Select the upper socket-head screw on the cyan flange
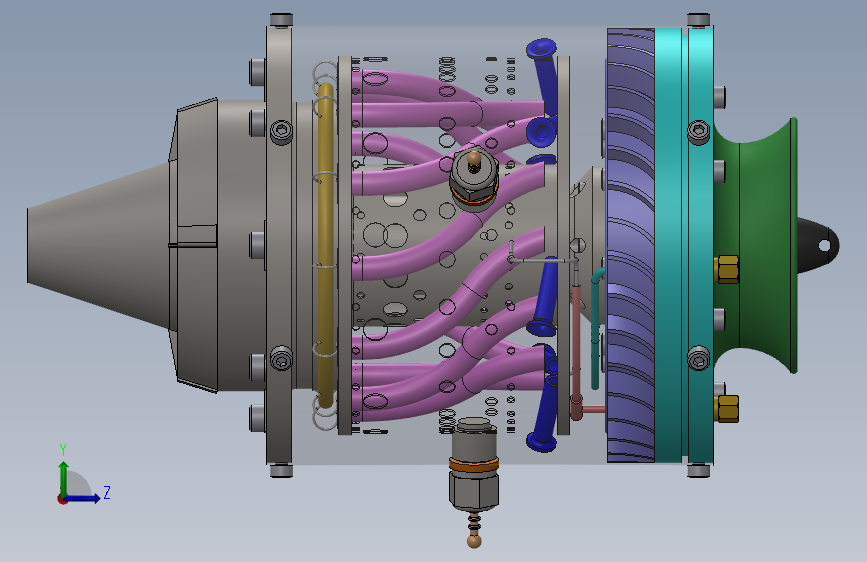Viewport: 867px width, 562px height. point(698,132)
